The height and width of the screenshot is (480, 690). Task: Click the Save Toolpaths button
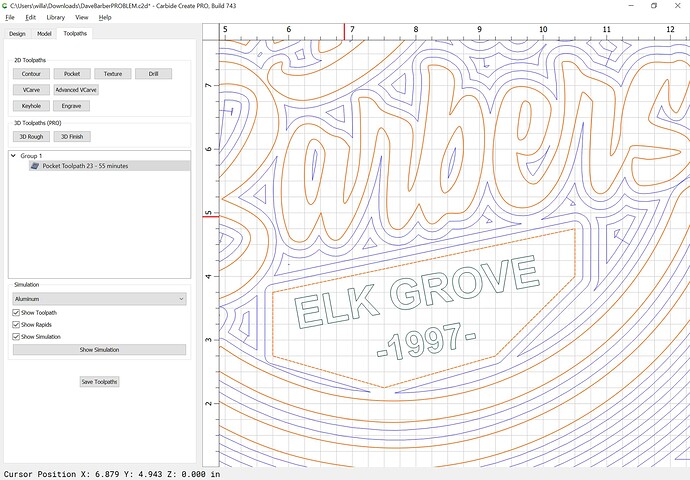click(98, 382)
